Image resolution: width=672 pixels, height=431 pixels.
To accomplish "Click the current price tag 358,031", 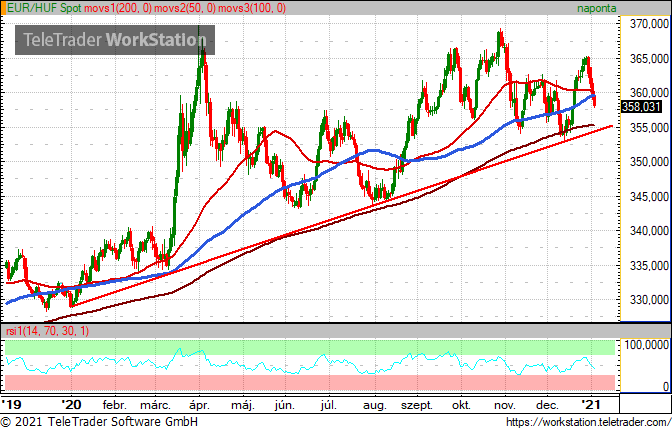I will [x=641, y=106].
